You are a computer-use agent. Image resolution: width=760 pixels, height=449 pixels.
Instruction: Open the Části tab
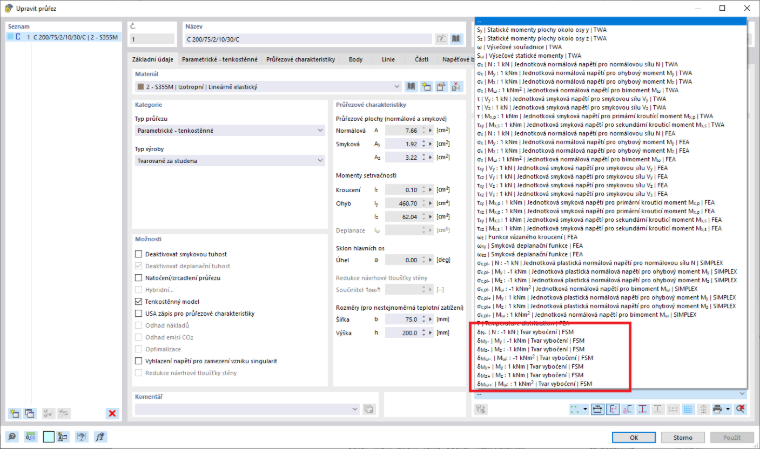[x=421, y=59]
